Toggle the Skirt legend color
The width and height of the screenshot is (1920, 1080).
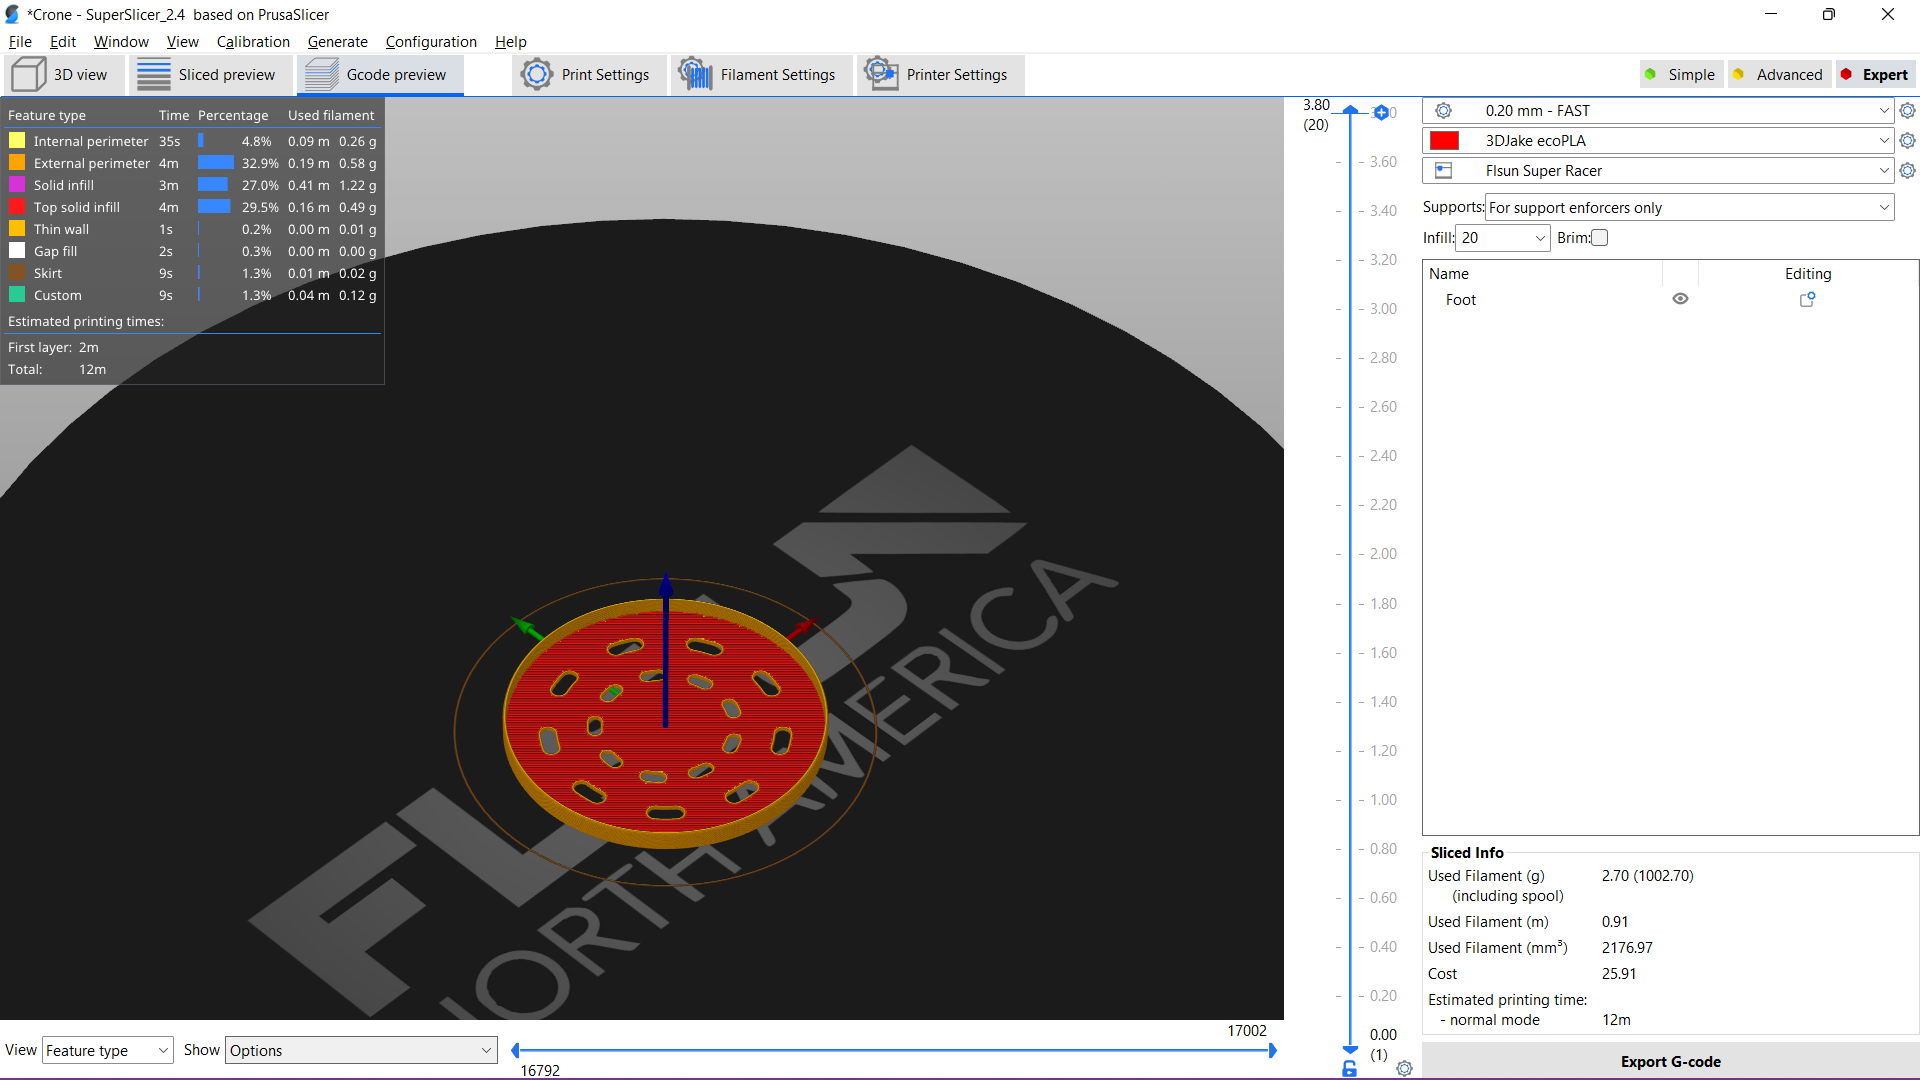click(x=17, y=272)
